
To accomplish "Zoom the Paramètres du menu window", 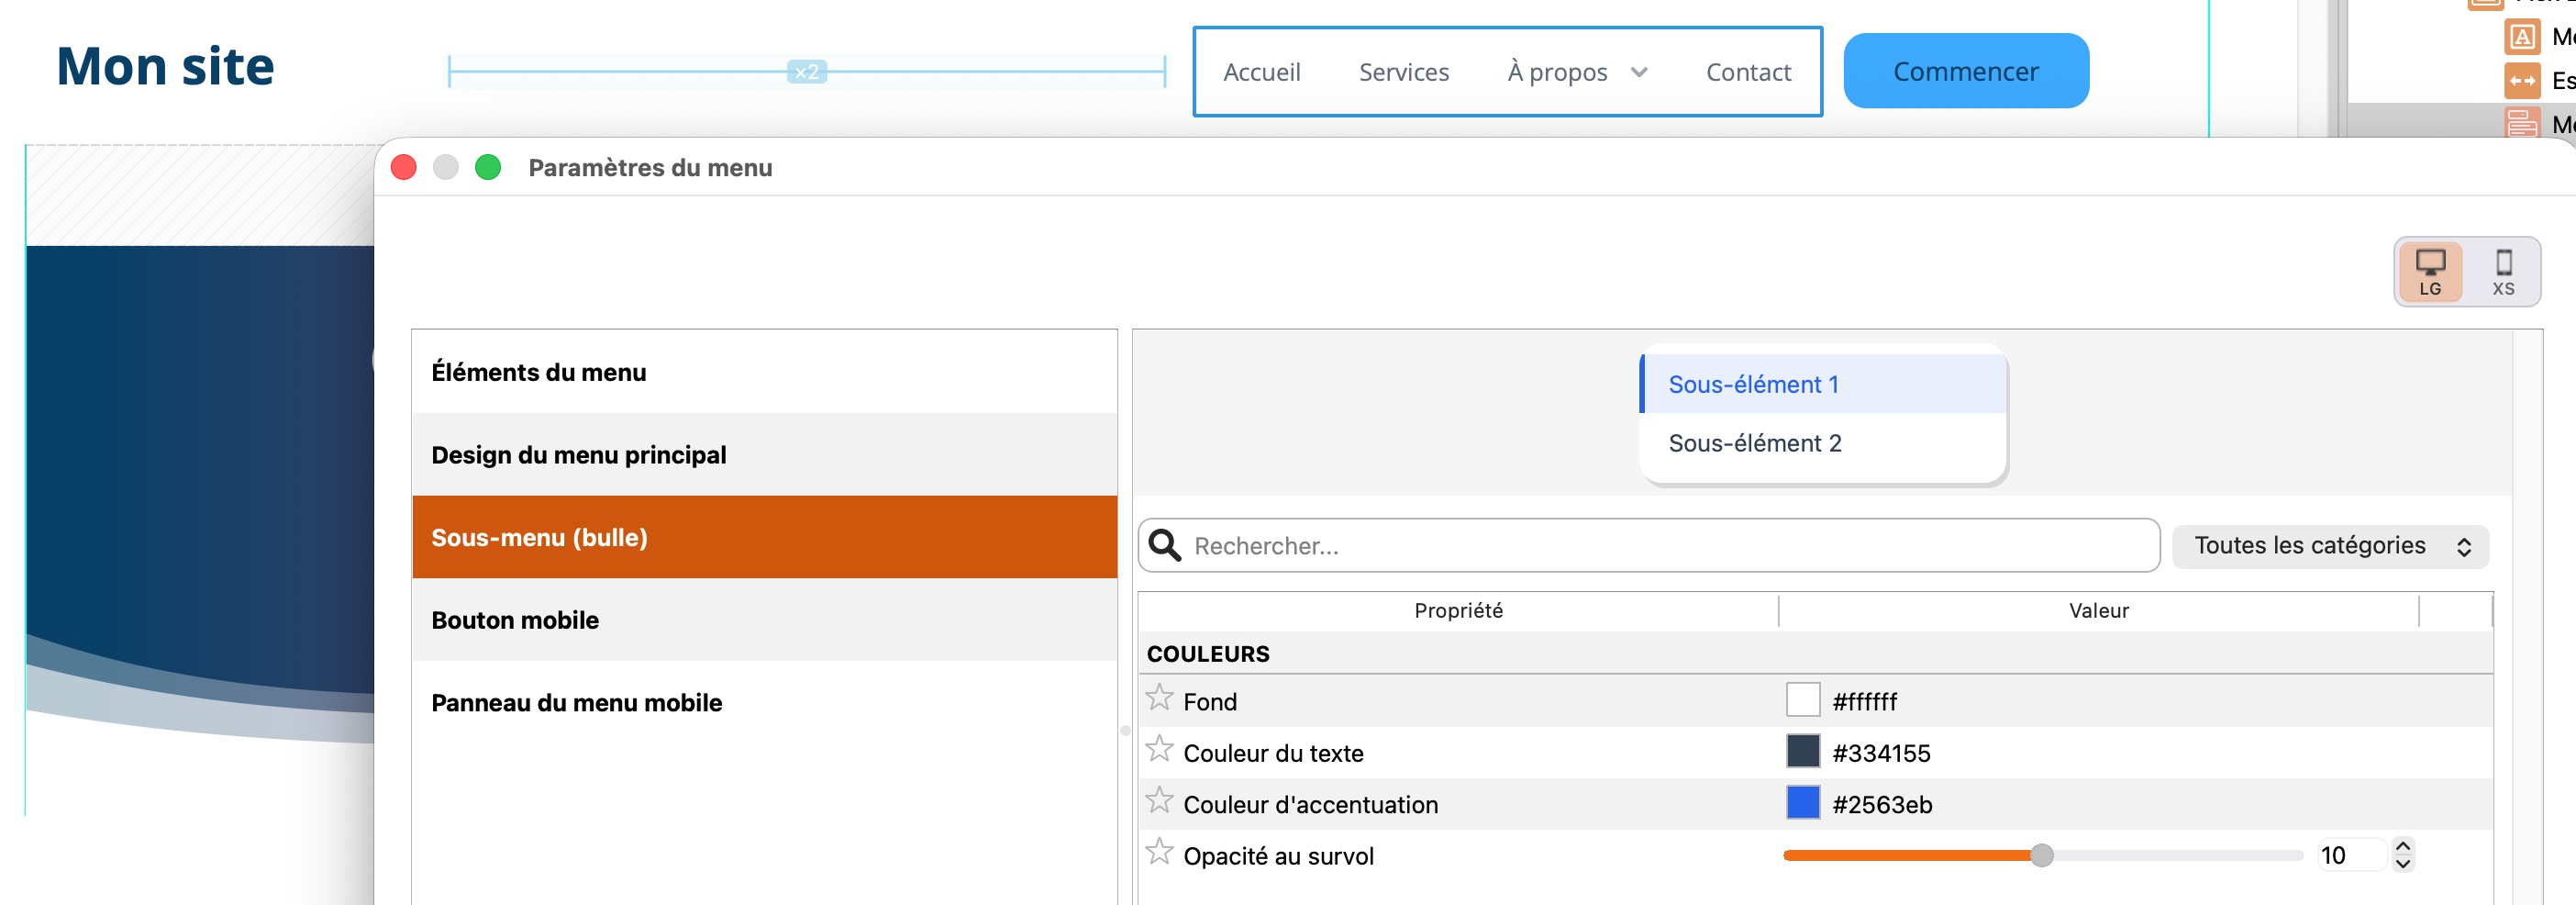I will click(x=487, y=168).
